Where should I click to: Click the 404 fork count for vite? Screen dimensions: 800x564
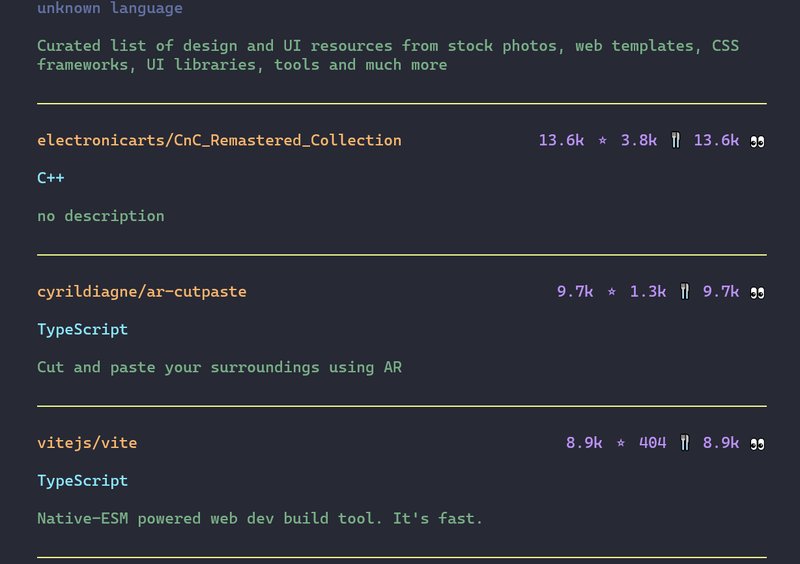(x=652, y=443)
